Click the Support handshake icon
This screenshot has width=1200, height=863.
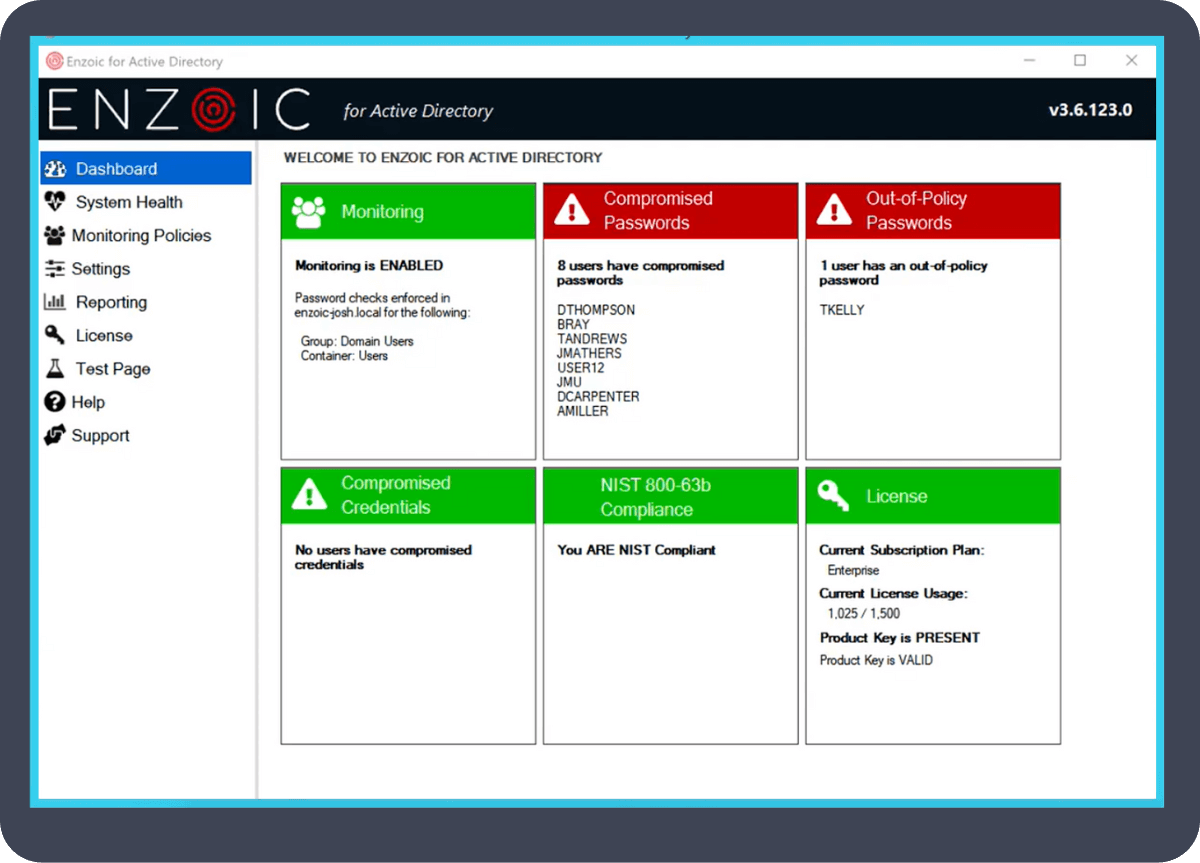pyautogui.click(x=55, y=436)
